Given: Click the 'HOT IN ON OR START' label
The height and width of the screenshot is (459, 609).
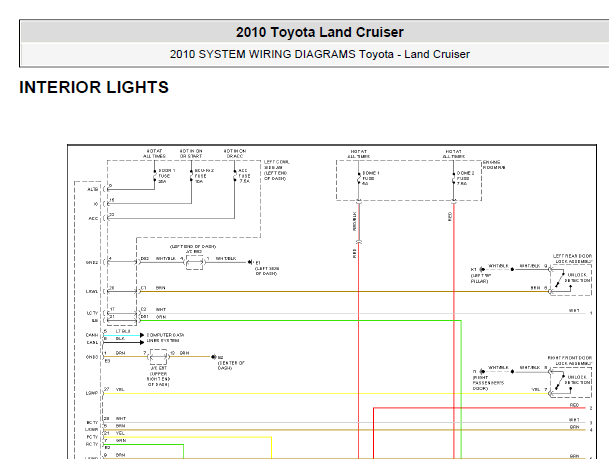Looking at the screenshot, I should click(191, 153).
